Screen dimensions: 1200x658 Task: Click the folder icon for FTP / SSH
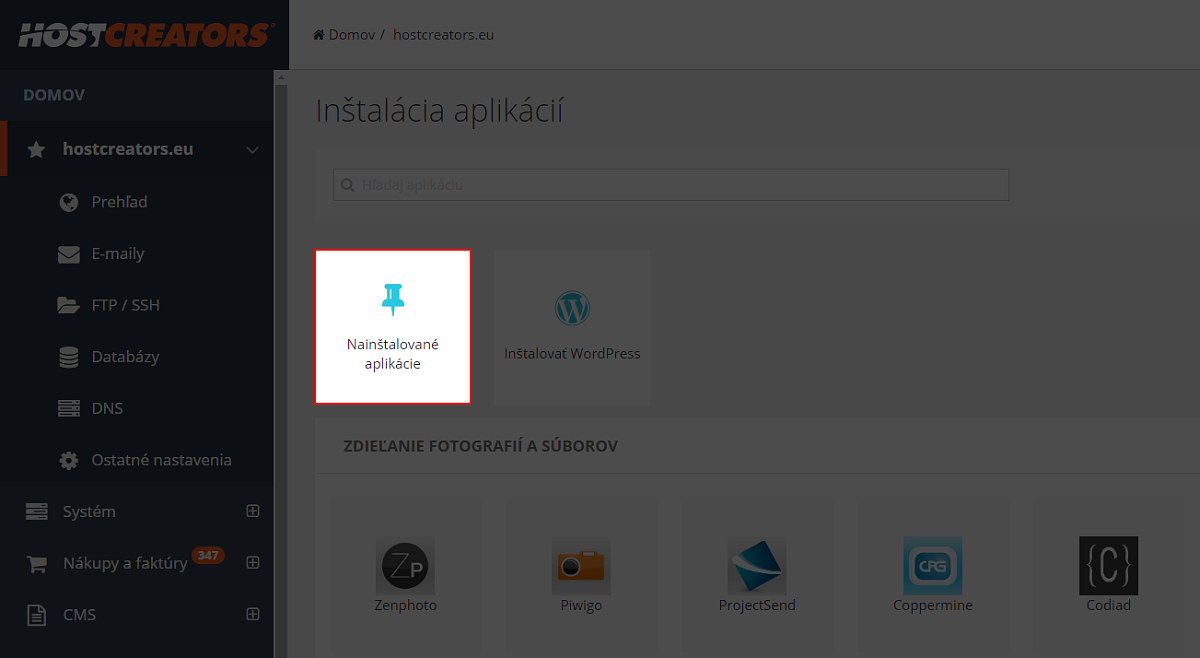pyautogui.click(x=69, y=305)
